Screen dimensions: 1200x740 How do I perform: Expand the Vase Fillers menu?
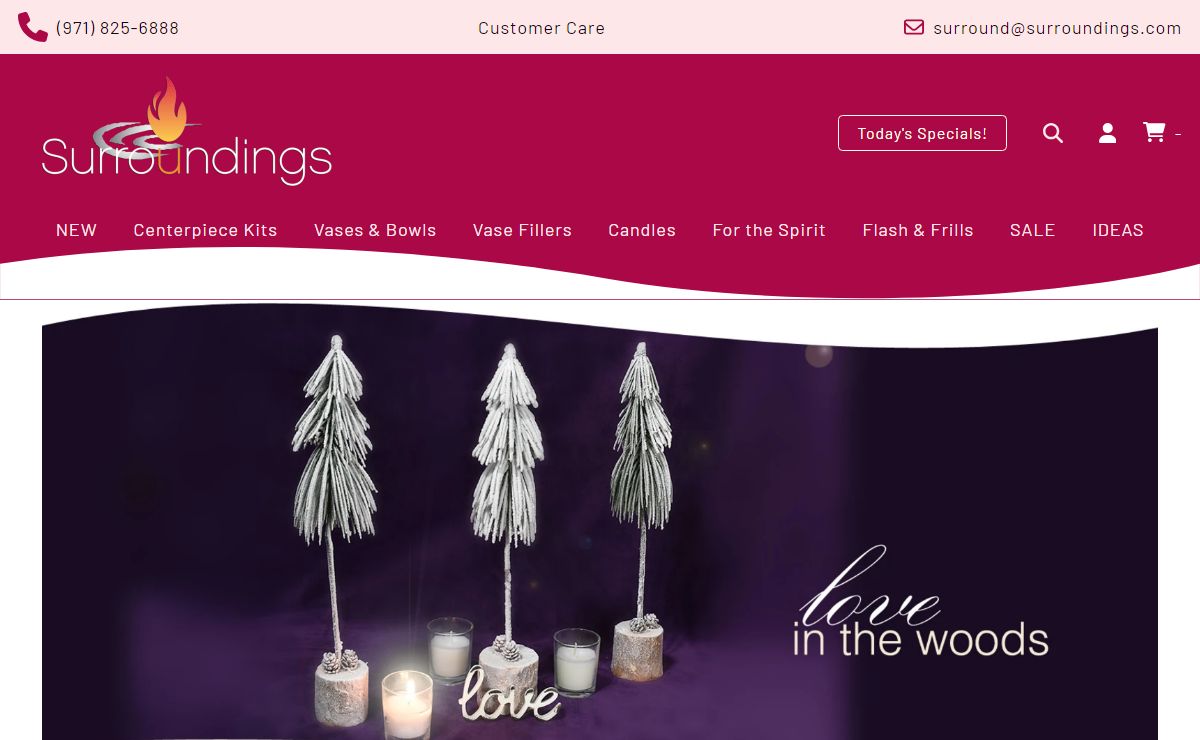pyautogui.click(x=522, y=230)
